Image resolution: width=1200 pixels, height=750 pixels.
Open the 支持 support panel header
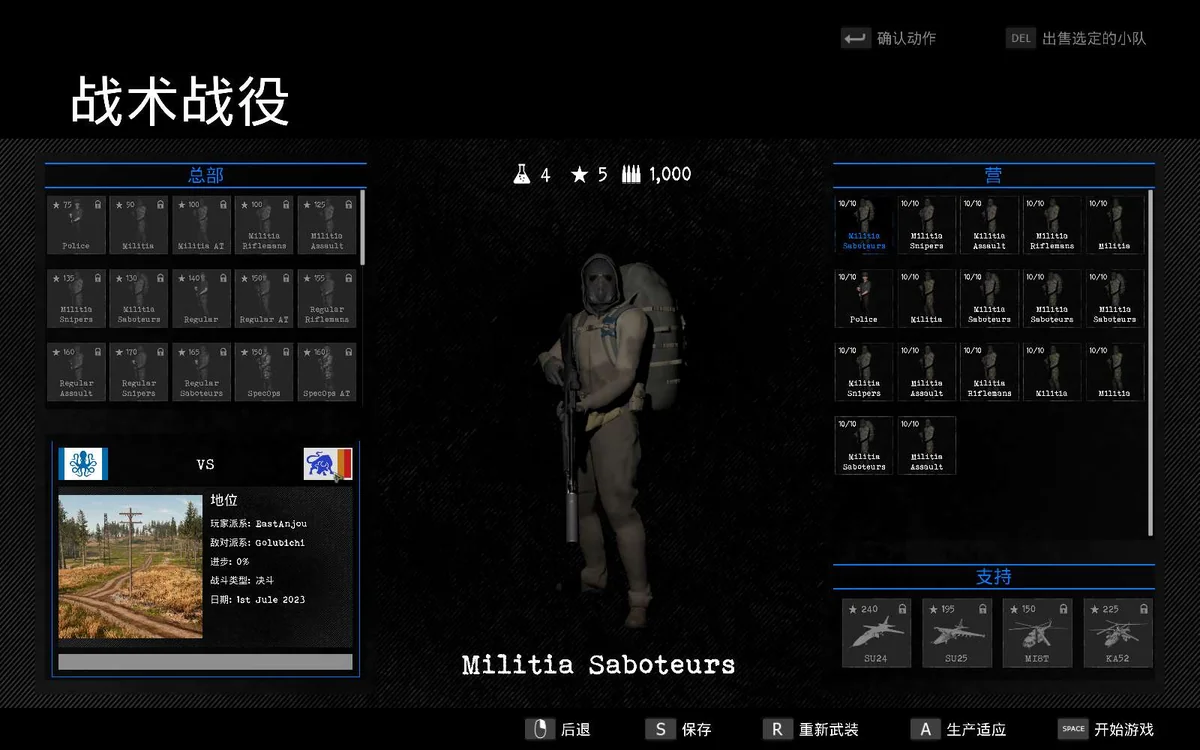click(994, 576)
